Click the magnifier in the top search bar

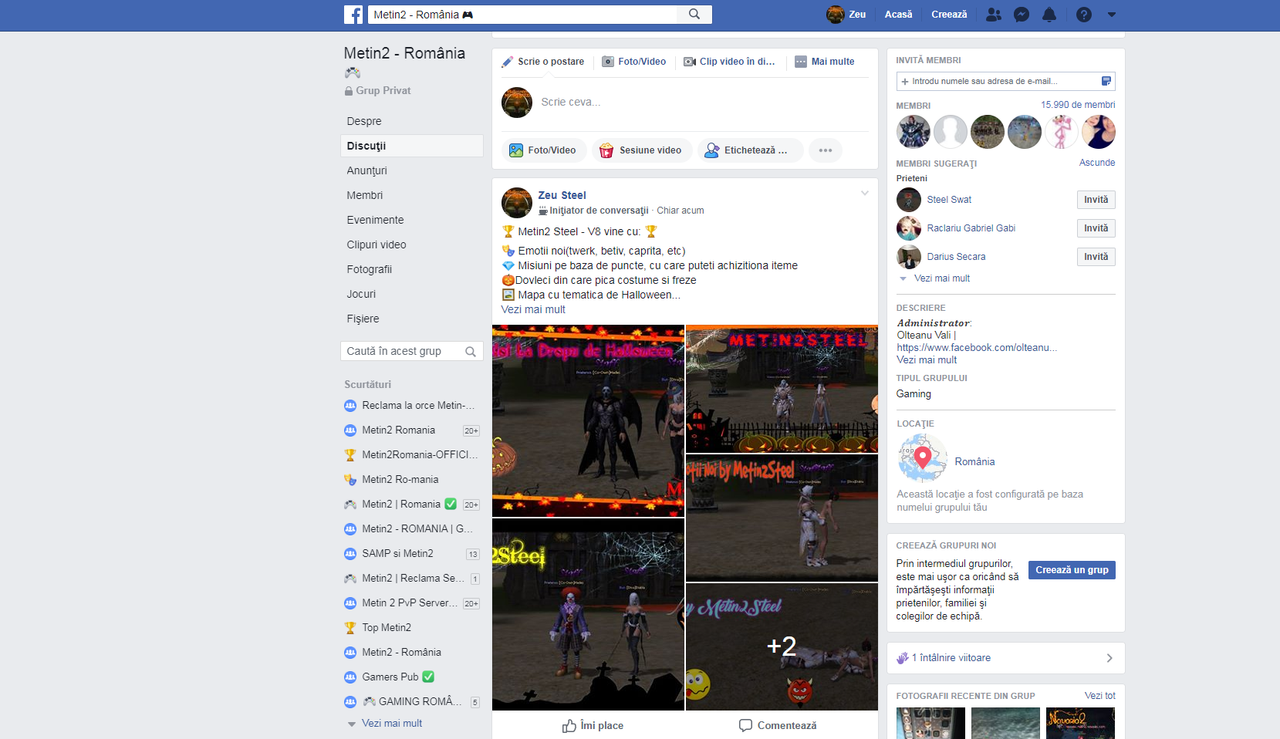tap(694, 14)
